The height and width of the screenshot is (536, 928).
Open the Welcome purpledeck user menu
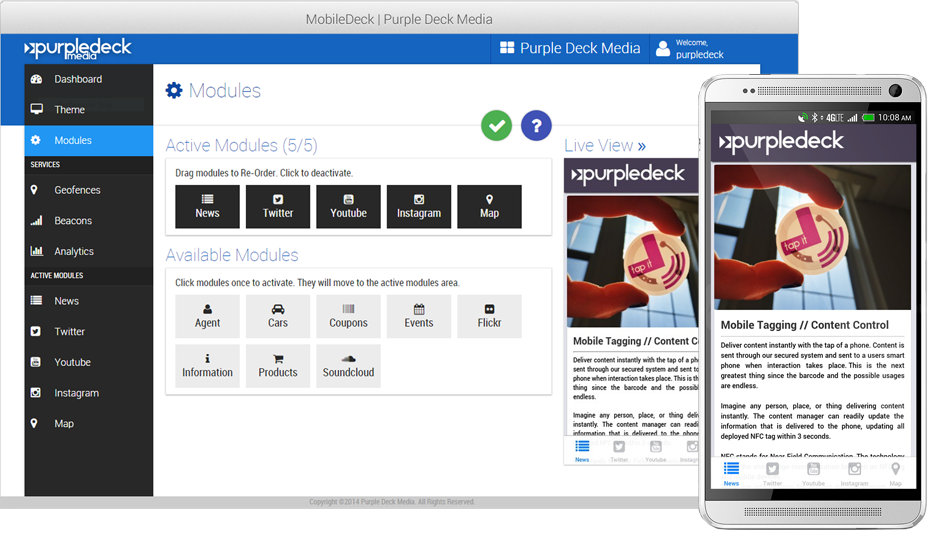pos(690,49)
